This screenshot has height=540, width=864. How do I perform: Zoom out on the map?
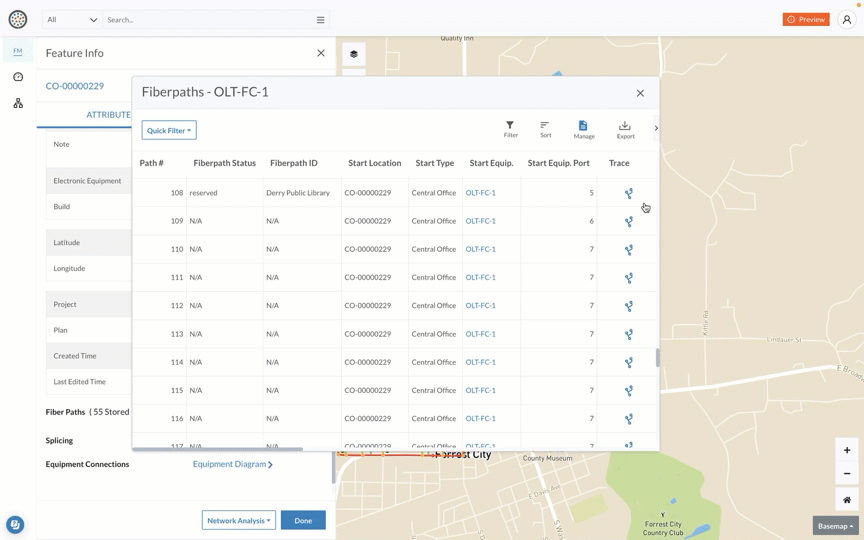click(846, 473)
